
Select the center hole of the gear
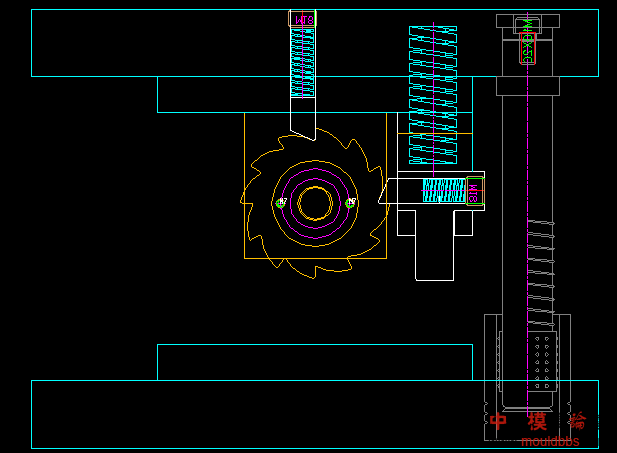pos(315,203)
